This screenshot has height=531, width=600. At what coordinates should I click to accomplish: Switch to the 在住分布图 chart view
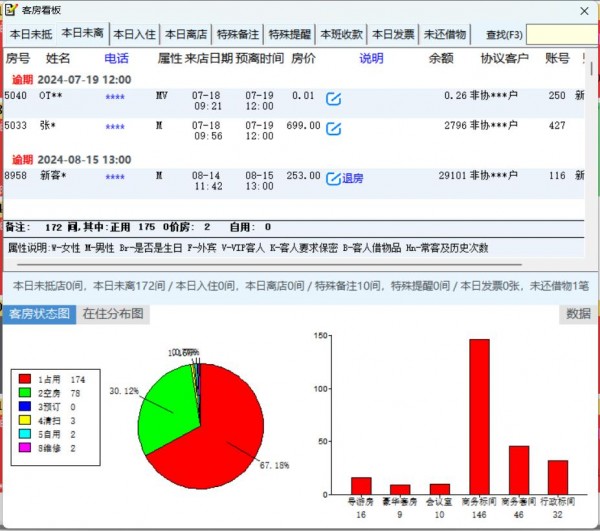click(114, 314)
